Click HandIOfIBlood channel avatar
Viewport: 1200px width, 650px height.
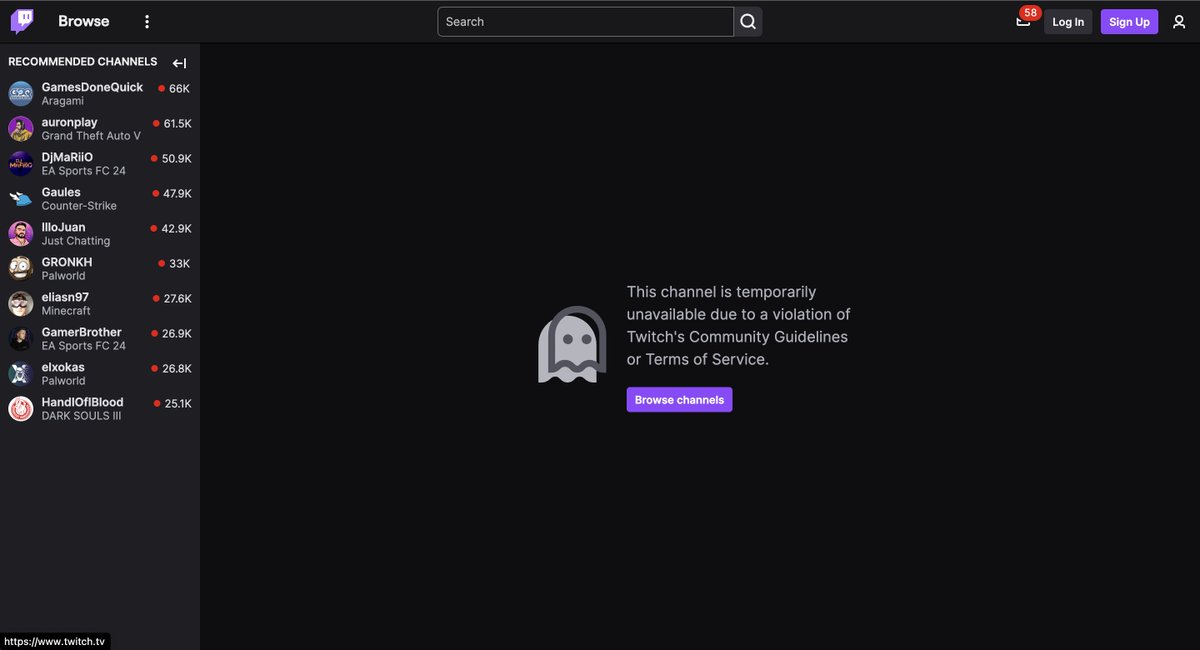[x=21, y=409]
